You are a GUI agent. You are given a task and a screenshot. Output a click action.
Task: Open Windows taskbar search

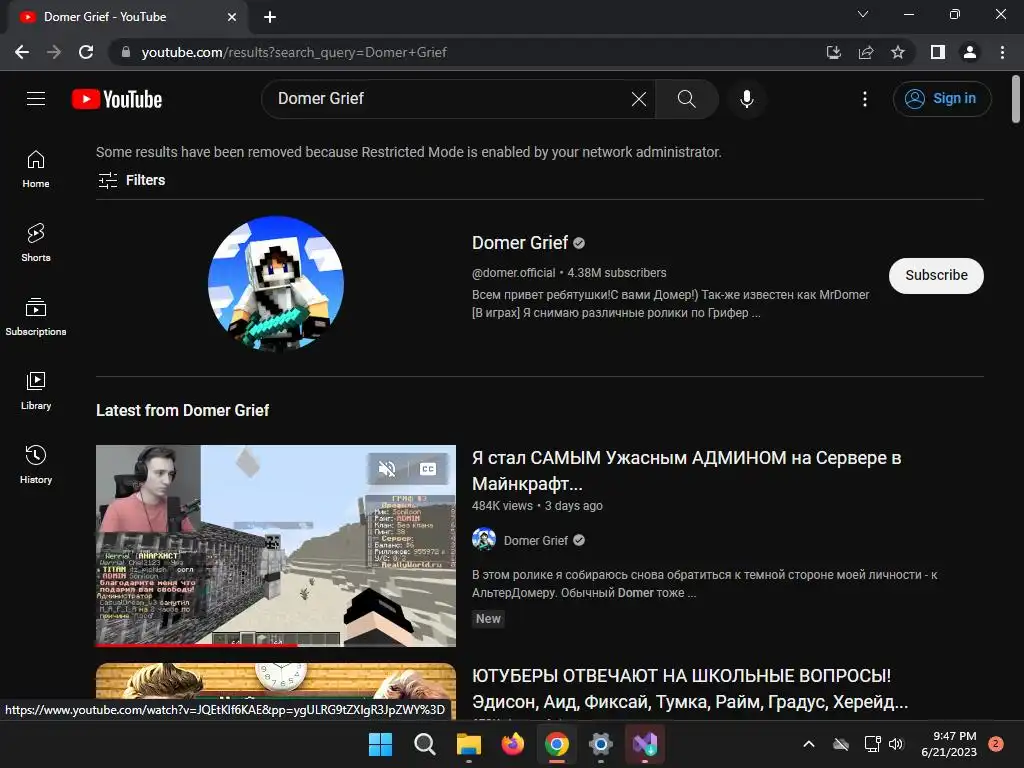[x=424, y=744]
